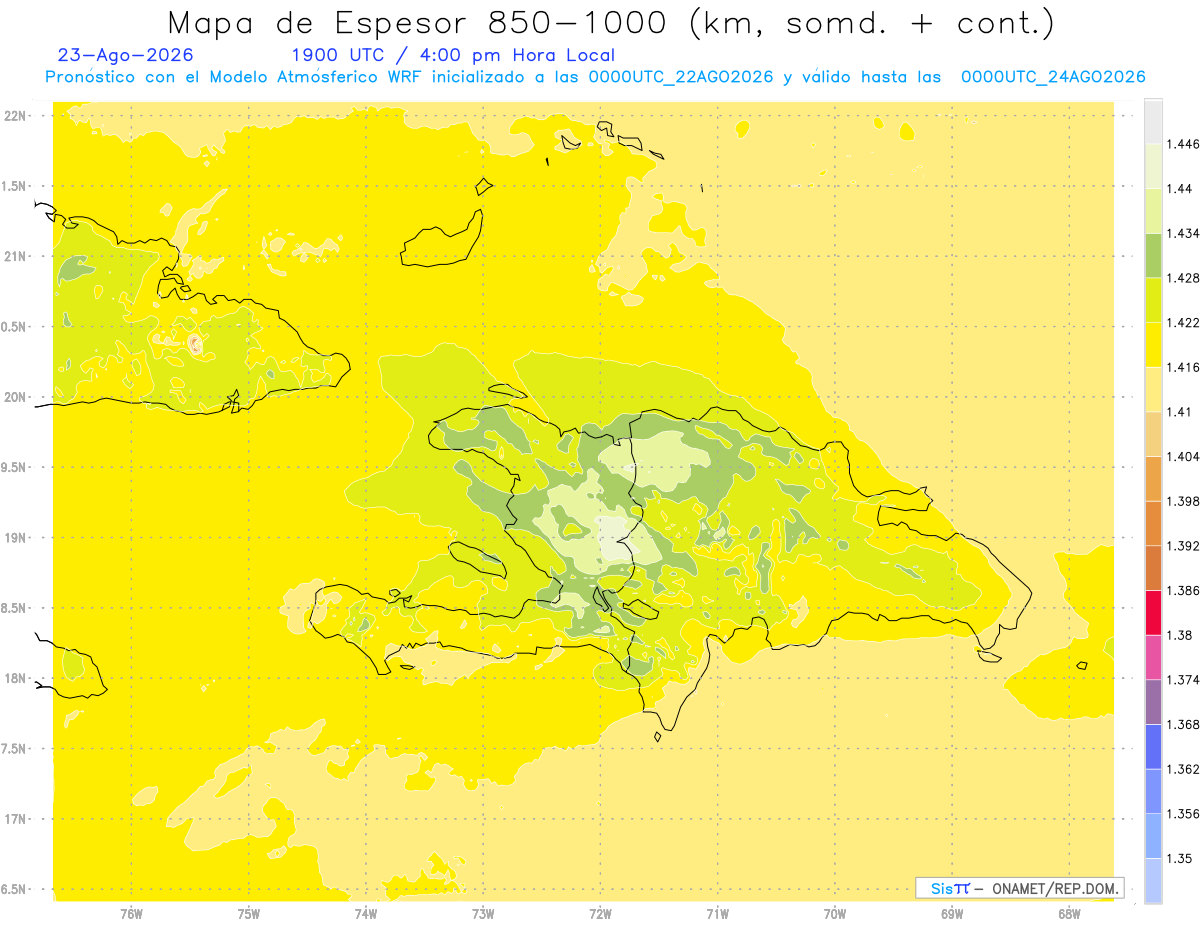
Task: Select the date label '23-Ago-2026'
Action: tap(126, 55)
